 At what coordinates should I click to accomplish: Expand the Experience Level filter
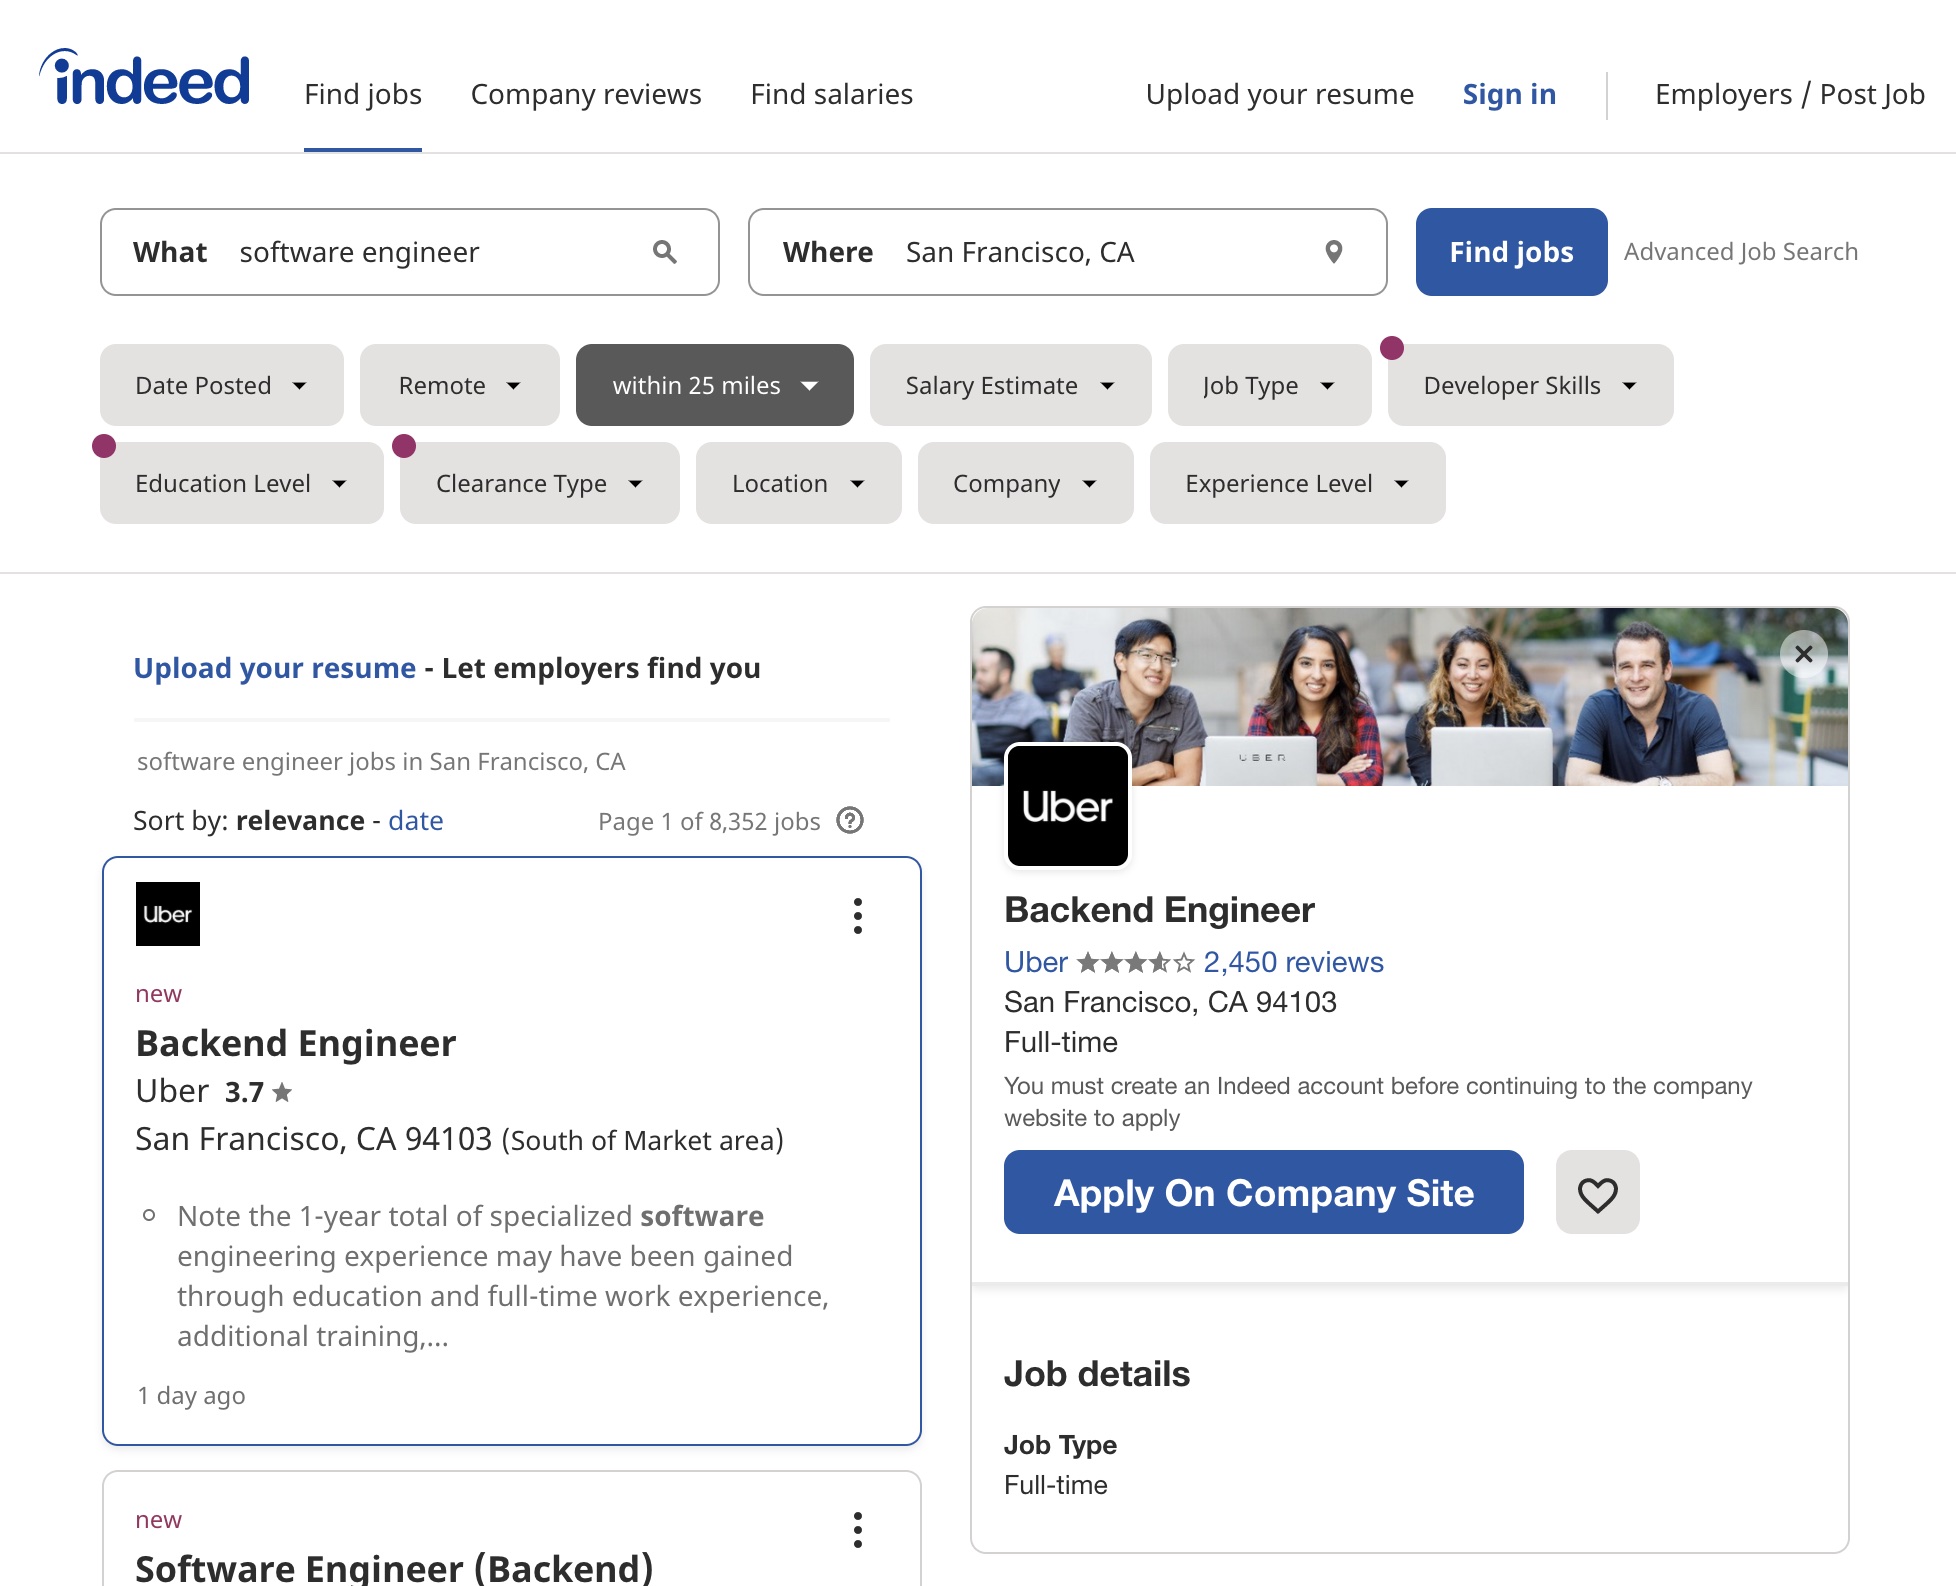coord(1298,483)
